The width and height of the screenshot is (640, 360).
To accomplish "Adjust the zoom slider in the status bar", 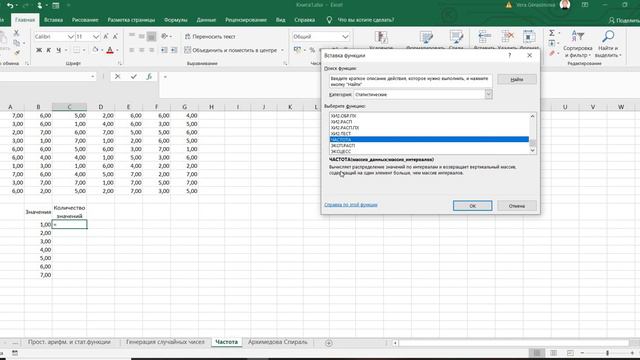I will click(x=607, y=353).
